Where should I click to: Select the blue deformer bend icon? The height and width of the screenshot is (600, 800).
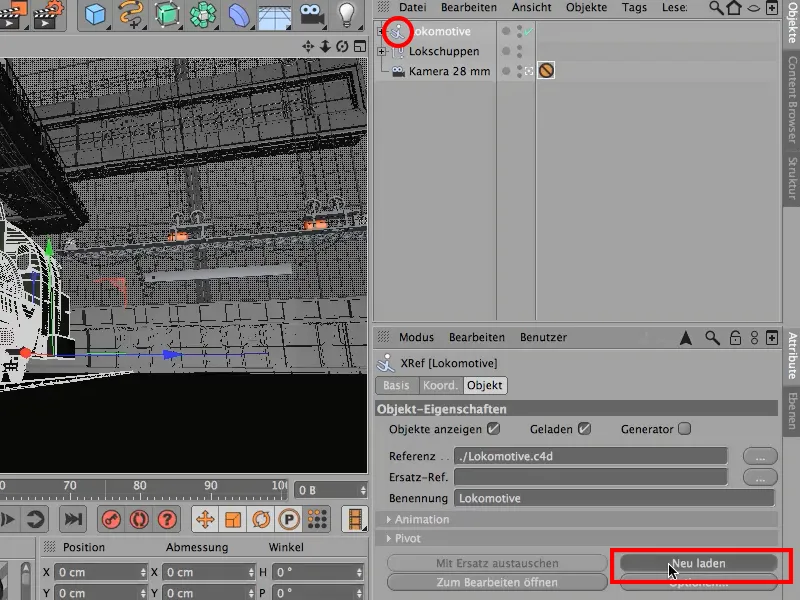(238, 14)
